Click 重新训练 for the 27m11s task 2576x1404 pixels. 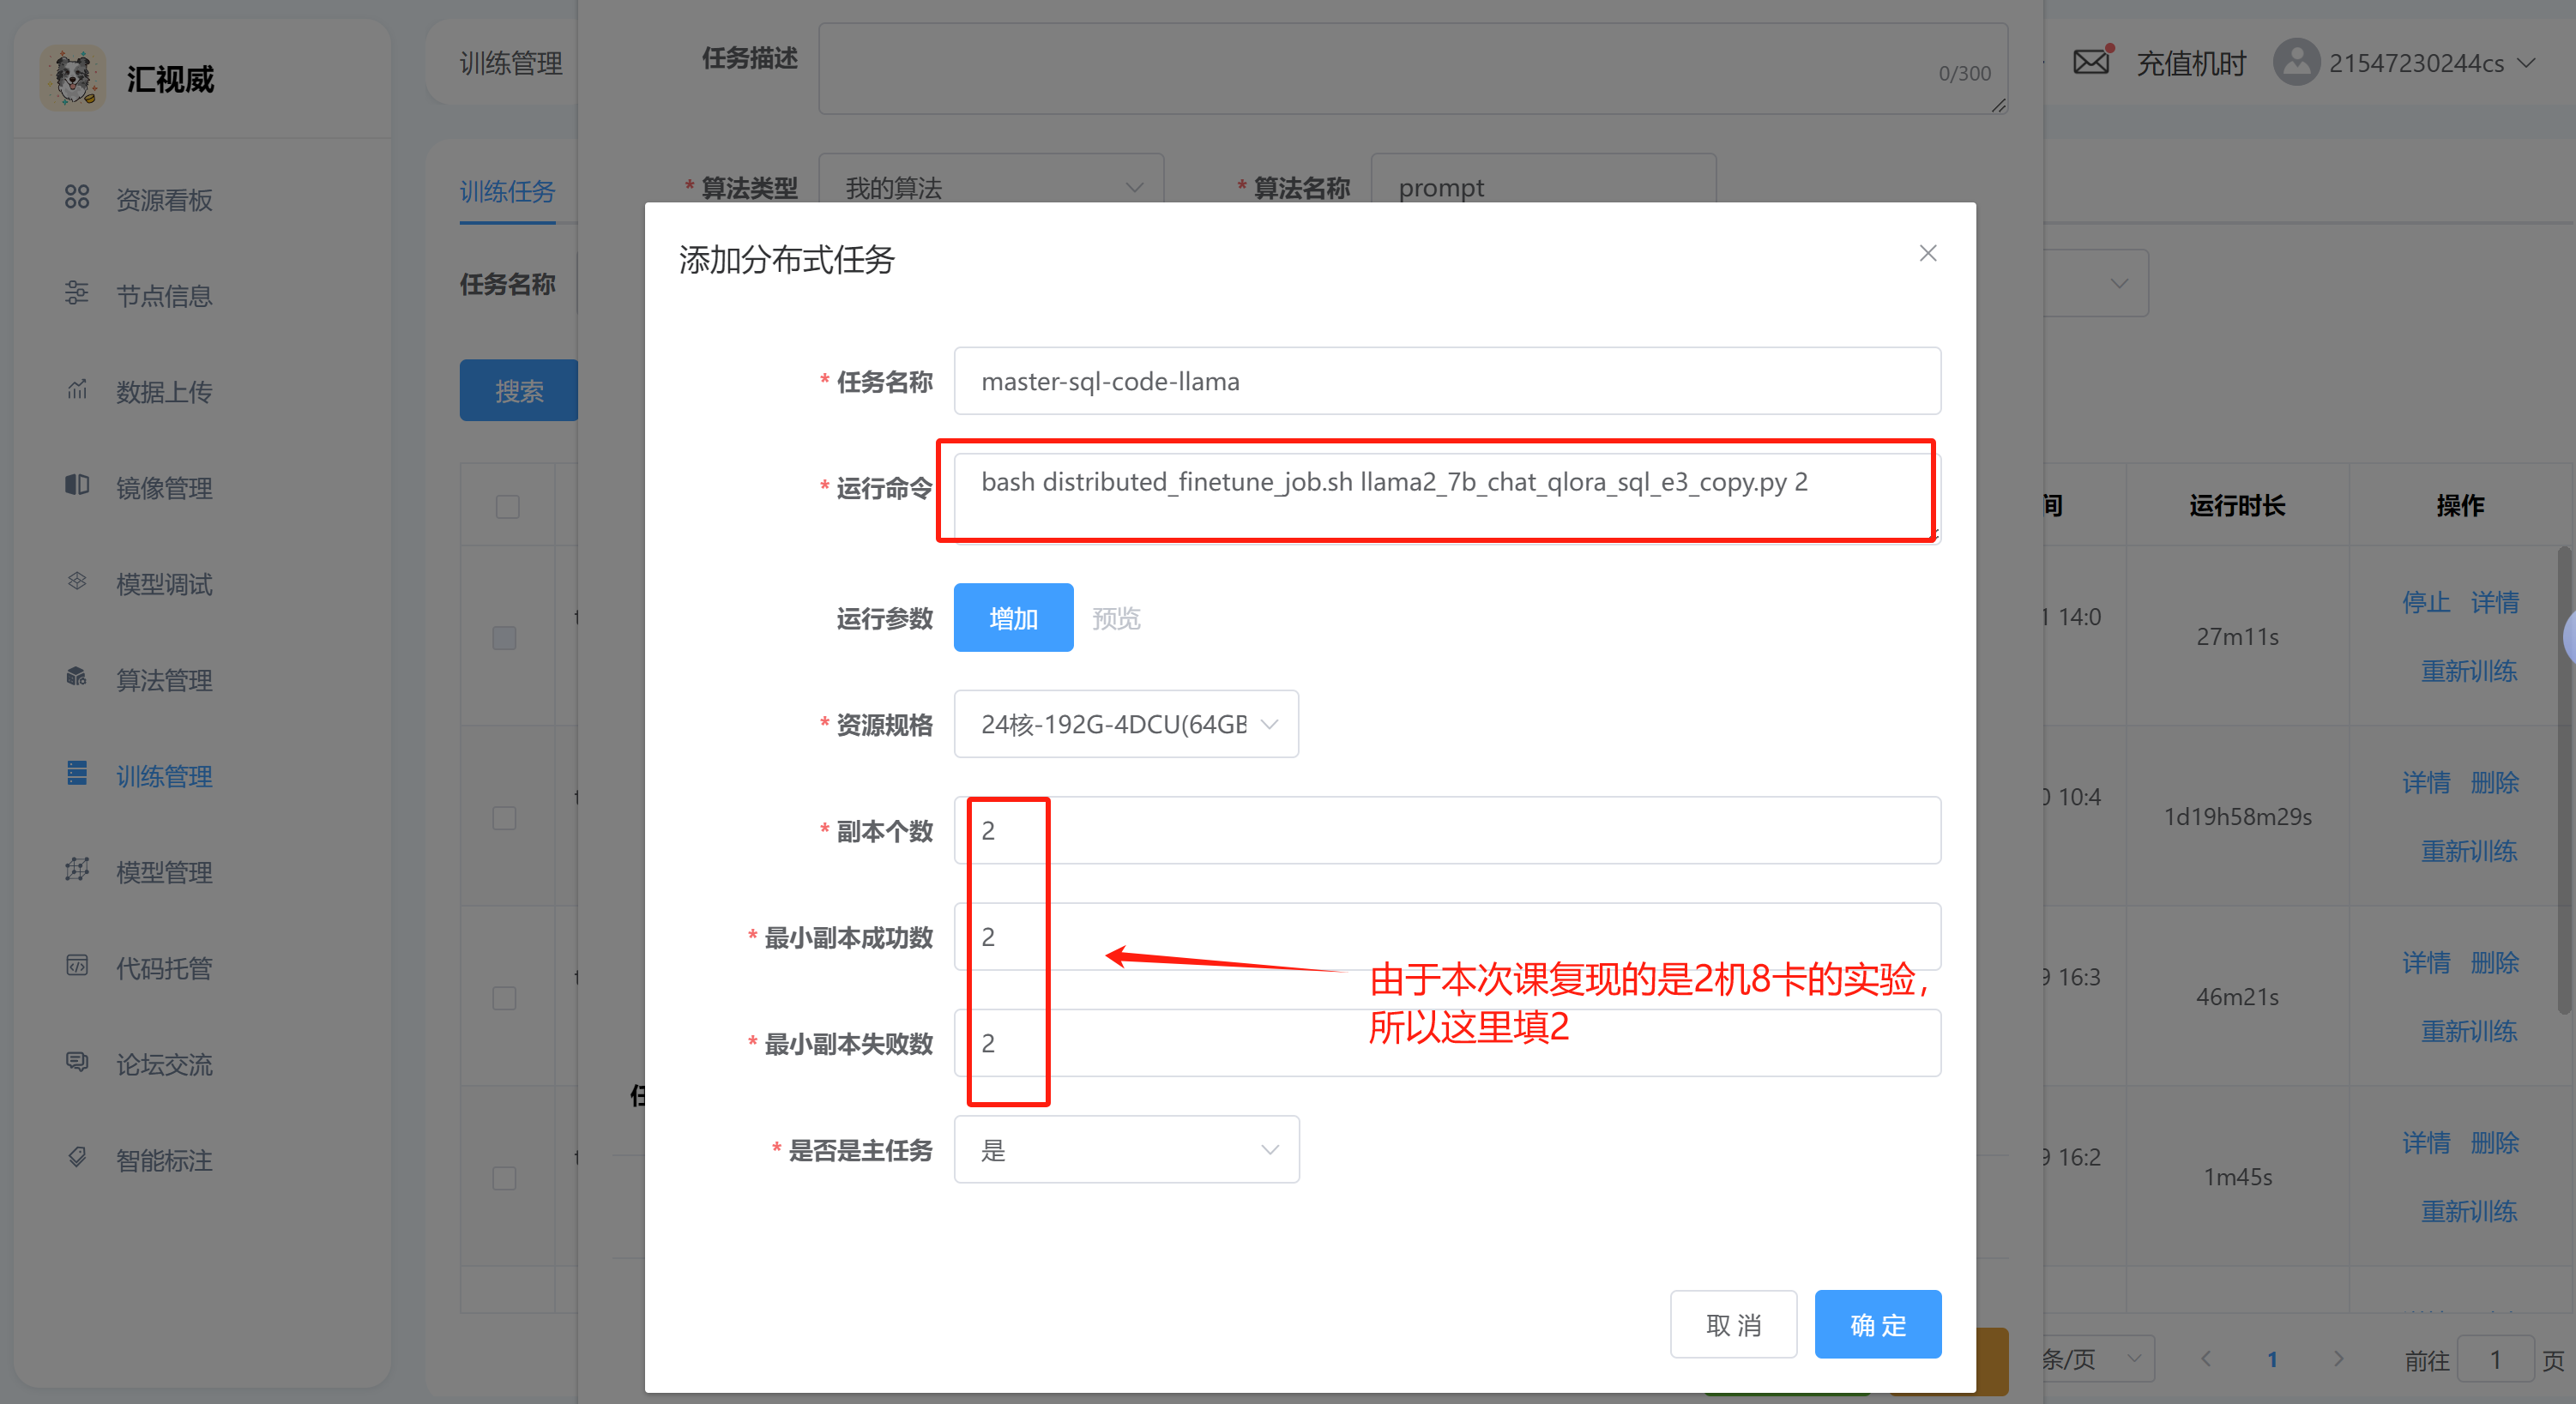tap(2469, 670)
